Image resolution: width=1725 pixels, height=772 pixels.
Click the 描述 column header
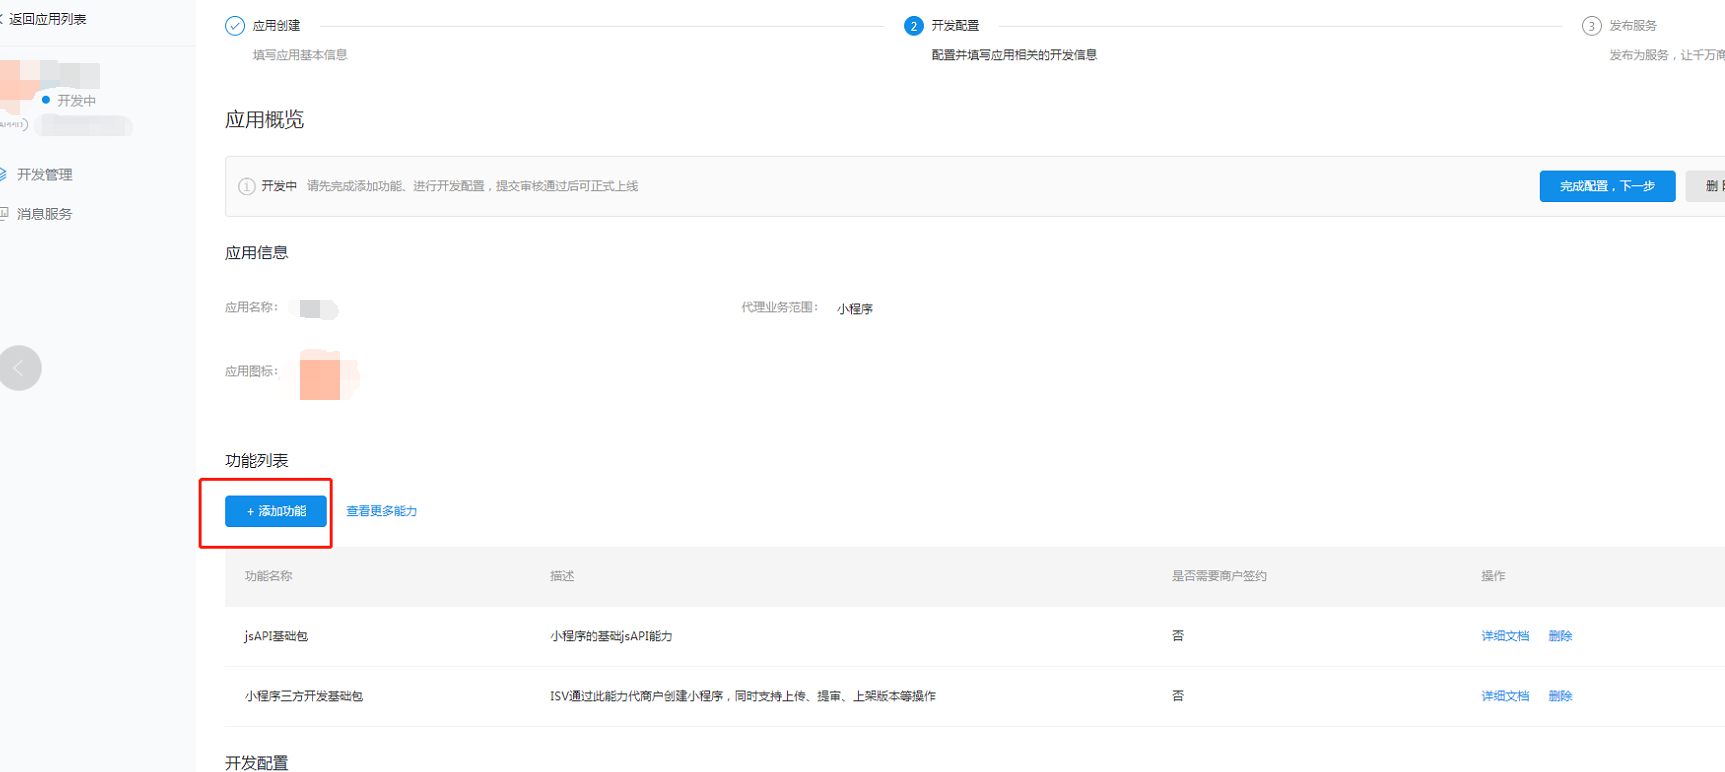click(562, 576)
